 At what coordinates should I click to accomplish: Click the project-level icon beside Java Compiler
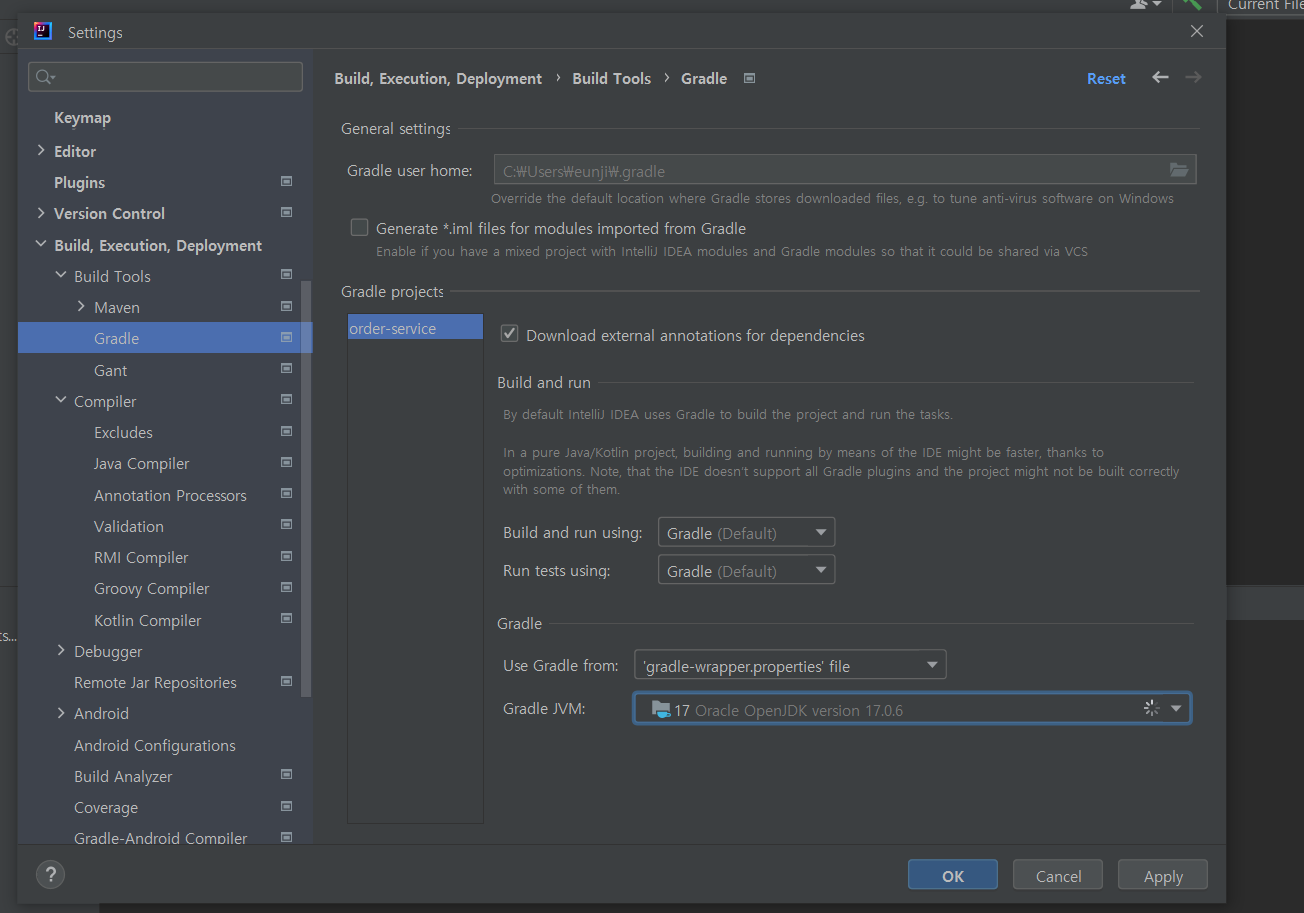(x=287, y=463)
